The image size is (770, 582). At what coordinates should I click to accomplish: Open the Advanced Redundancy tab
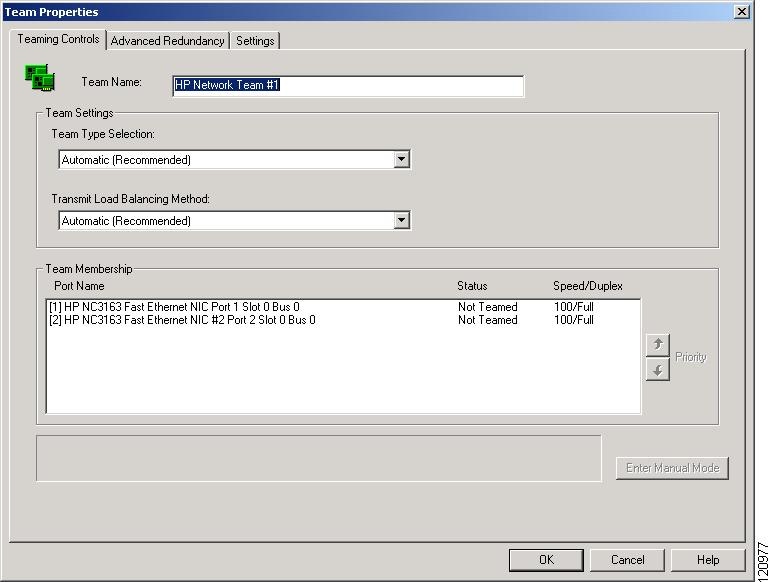(x=167, y=41)
